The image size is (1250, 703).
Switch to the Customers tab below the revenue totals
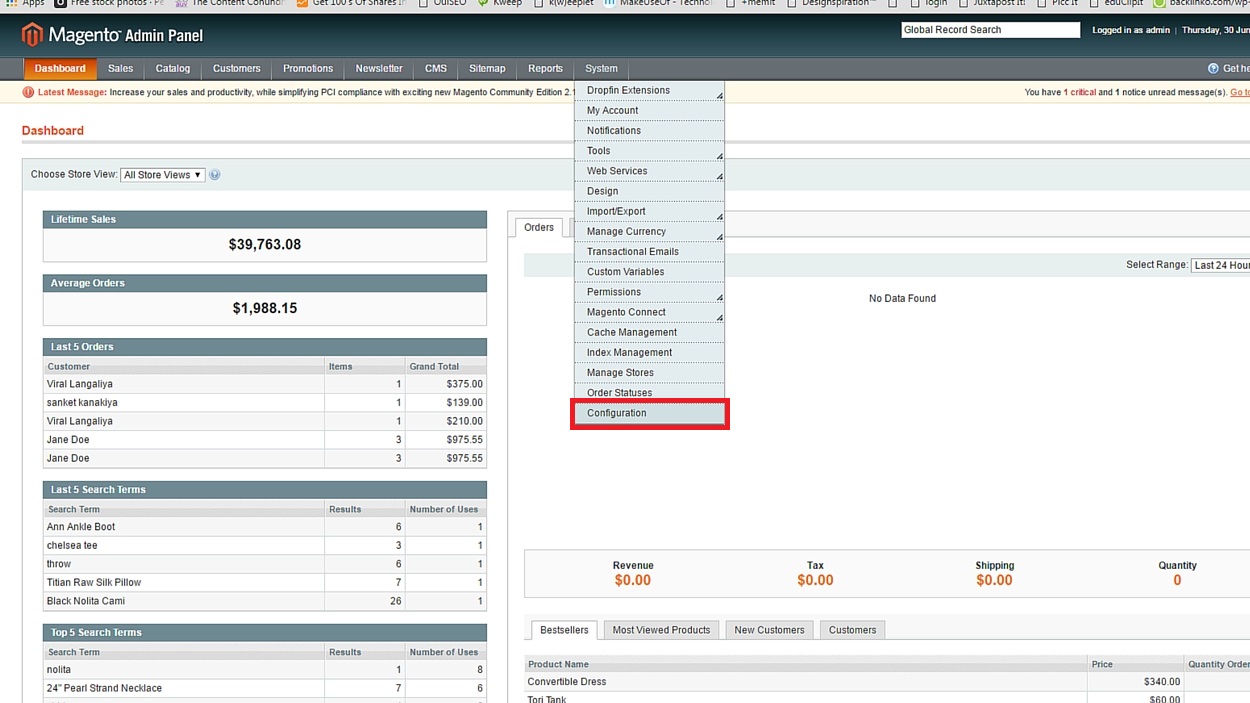coord(852,630)
